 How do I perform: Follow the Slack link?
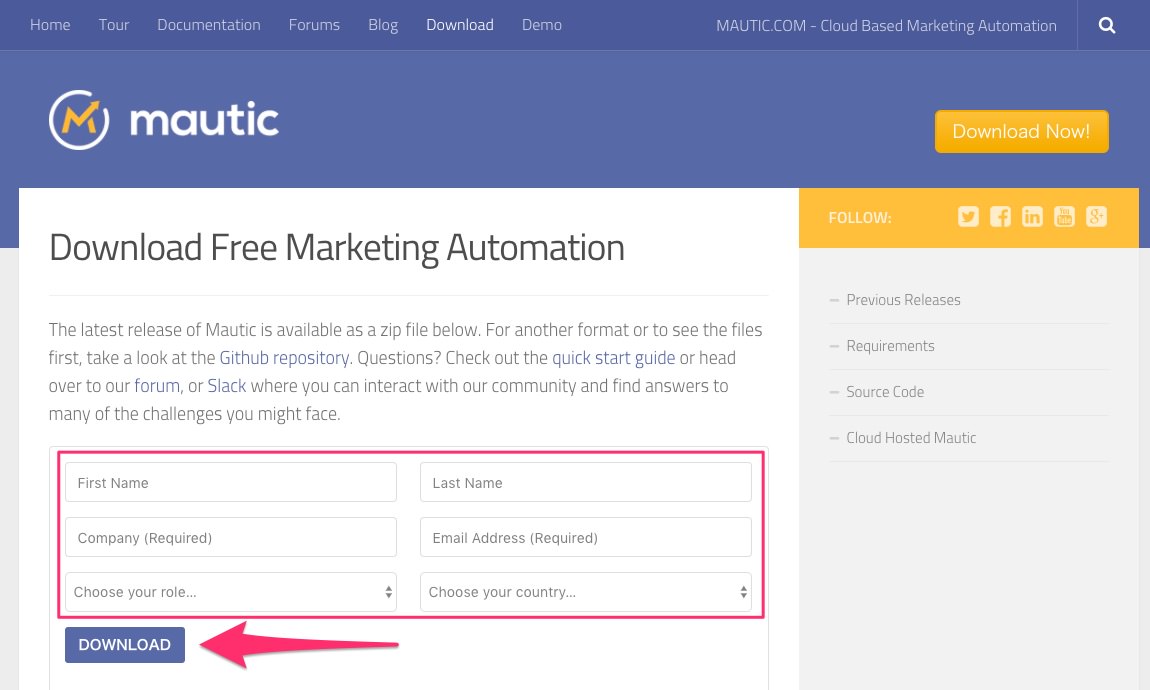click(x=227, y=386)
